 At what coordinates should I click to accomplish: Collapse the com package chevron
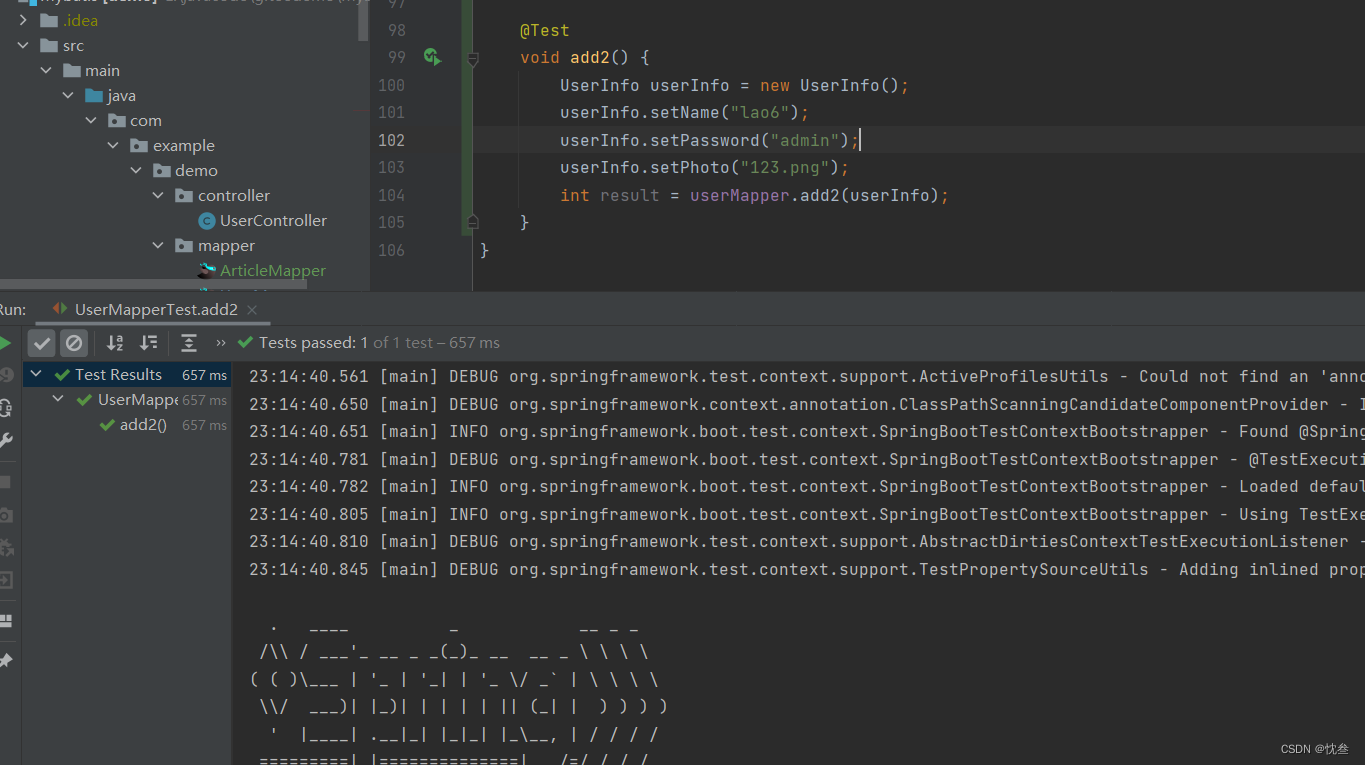[91, 120]
